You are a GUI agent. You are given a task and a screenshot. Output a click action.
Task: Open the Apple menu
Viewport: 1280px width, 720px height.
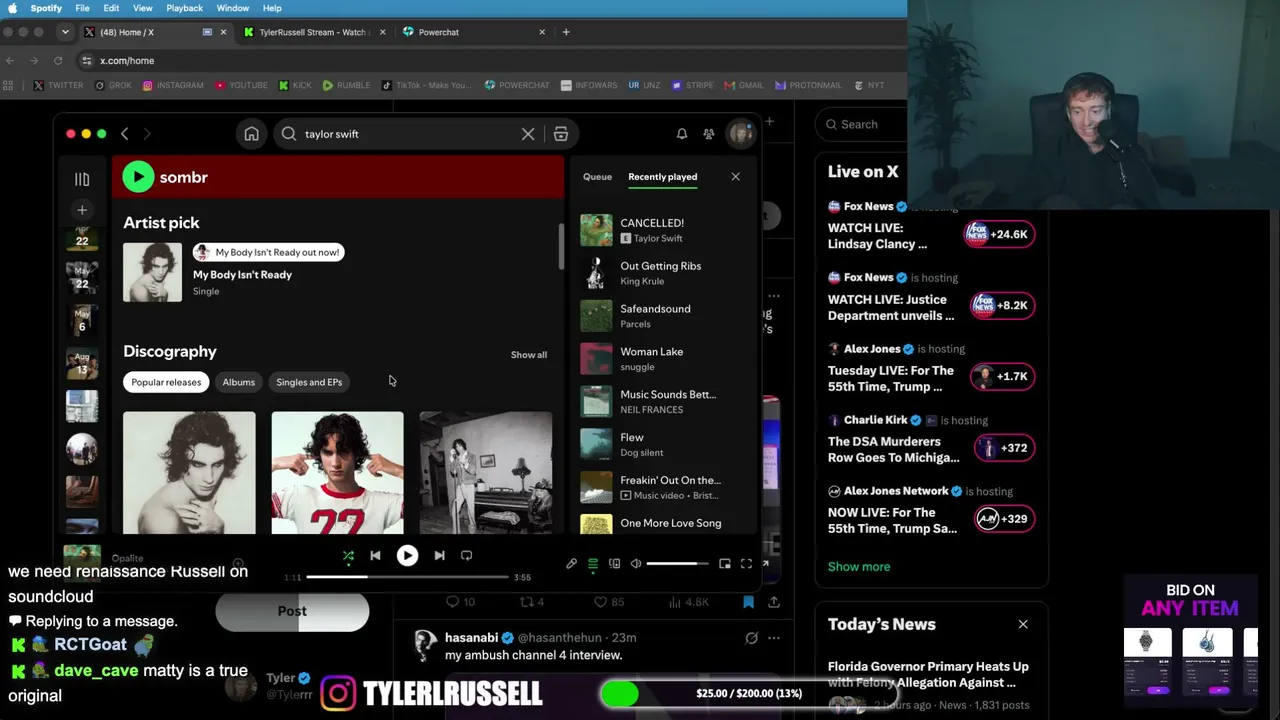tap(12, 8)
